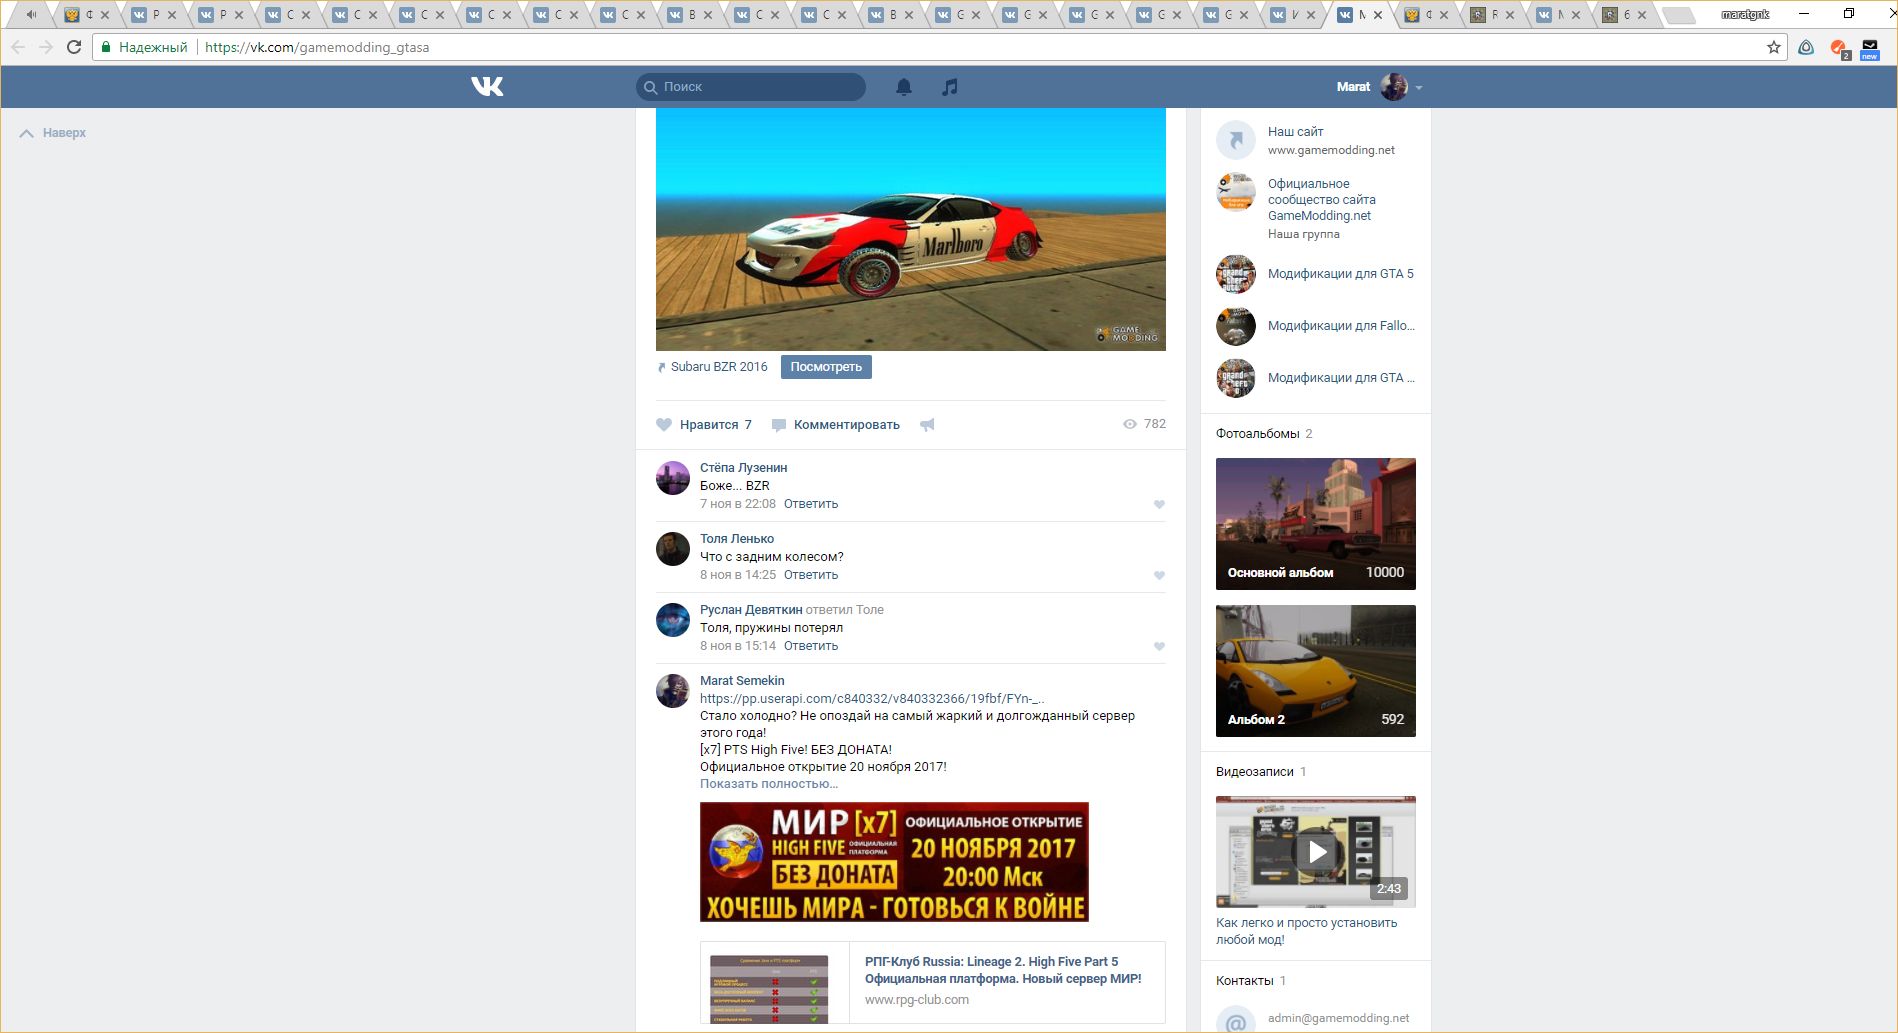
Task: Click the Chrome address bar URL
Action: (317, 47)
